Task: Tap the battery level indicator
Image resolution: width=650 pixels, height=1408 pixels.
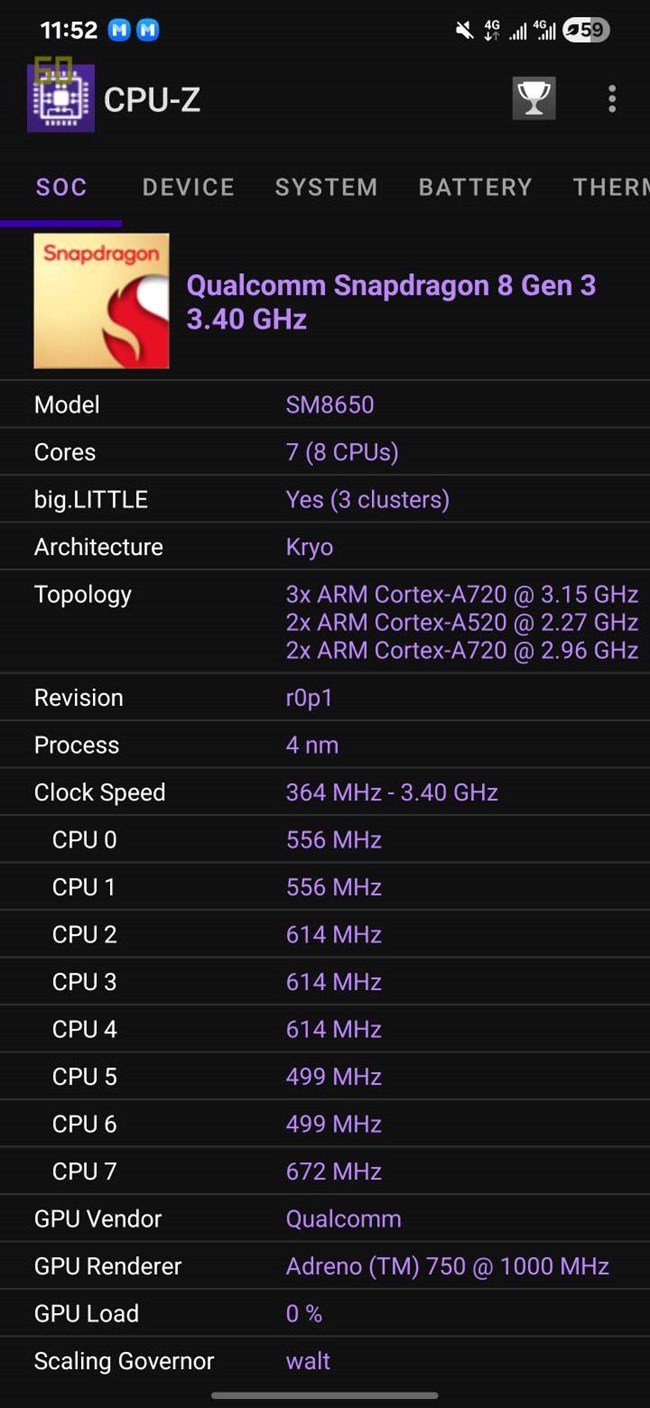Action: (x=586, y=30)
